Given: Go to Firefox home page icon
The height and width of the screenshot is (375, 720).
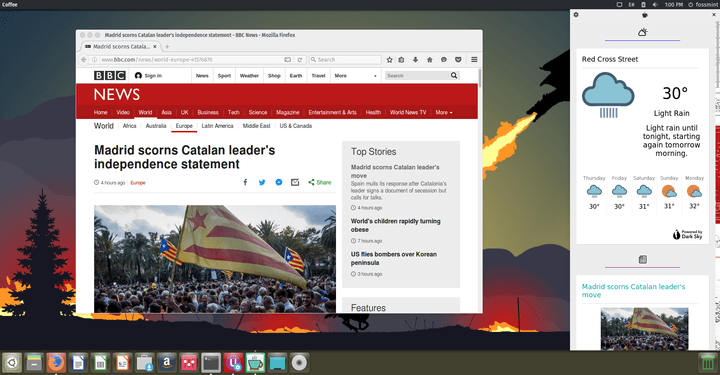Looking at the screenshot, I should tap(429, 60).
